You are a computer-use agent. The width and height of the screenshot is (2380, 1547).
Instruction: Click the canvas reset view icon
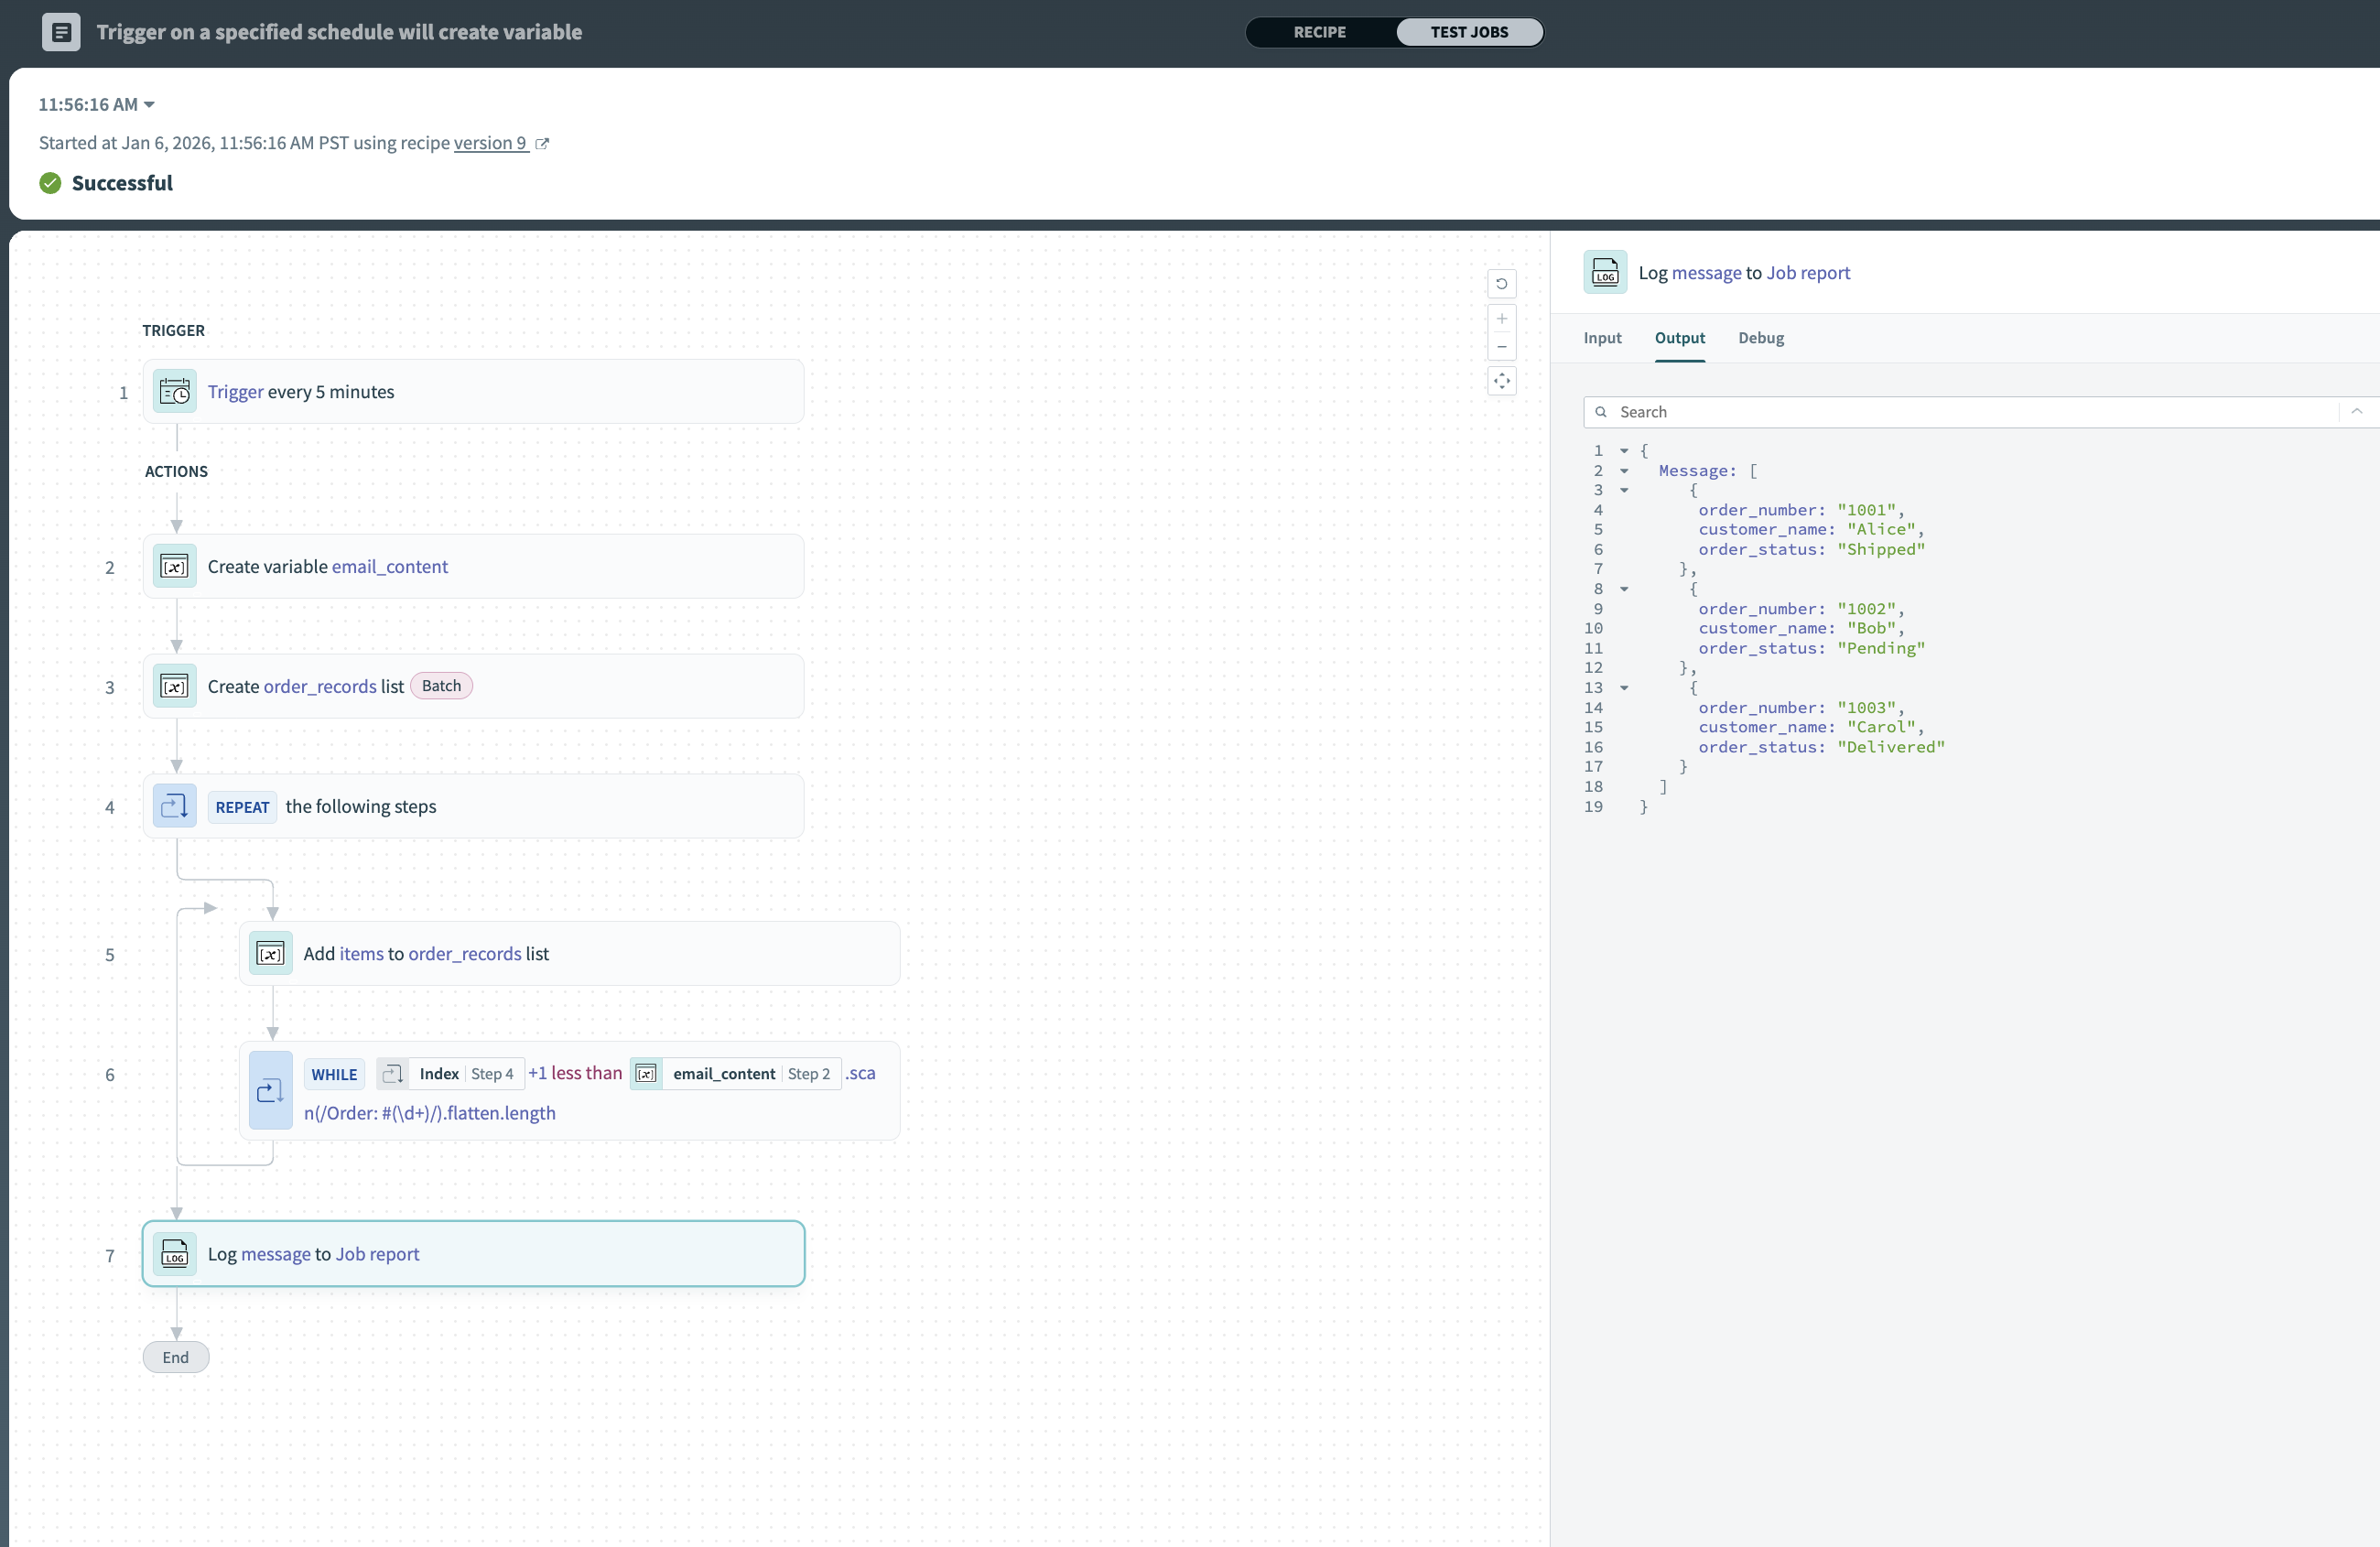coord(1501,284)
